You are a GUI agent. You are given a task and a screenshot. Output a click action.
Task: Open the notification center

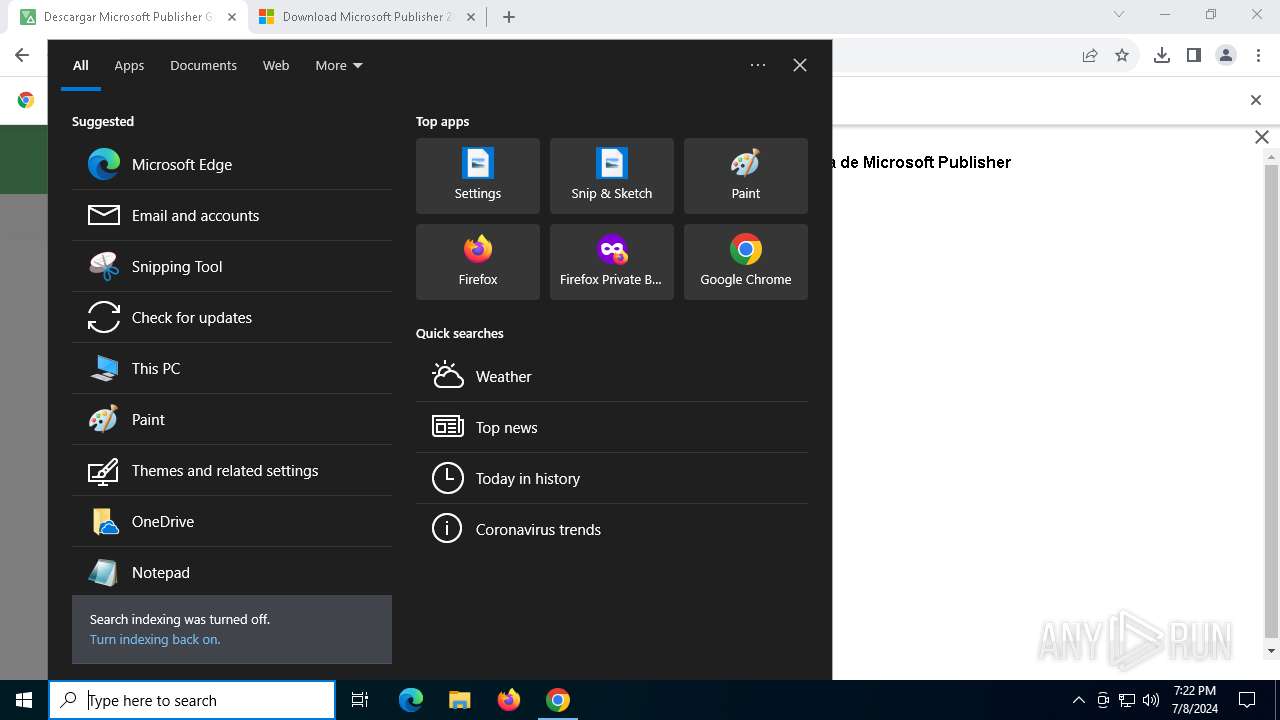(x=1247, y=700)
